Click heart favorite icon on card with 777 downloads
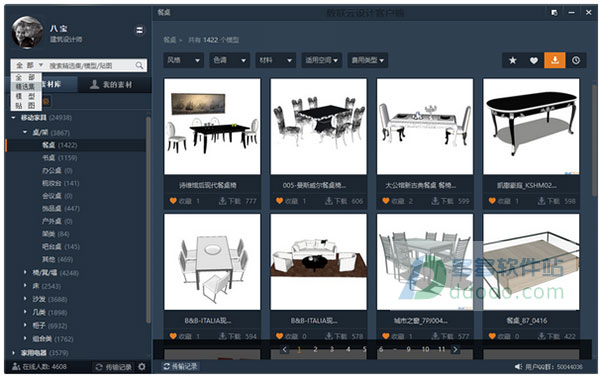The height and width of the screenshot is (376, 600). pos(173,201)
